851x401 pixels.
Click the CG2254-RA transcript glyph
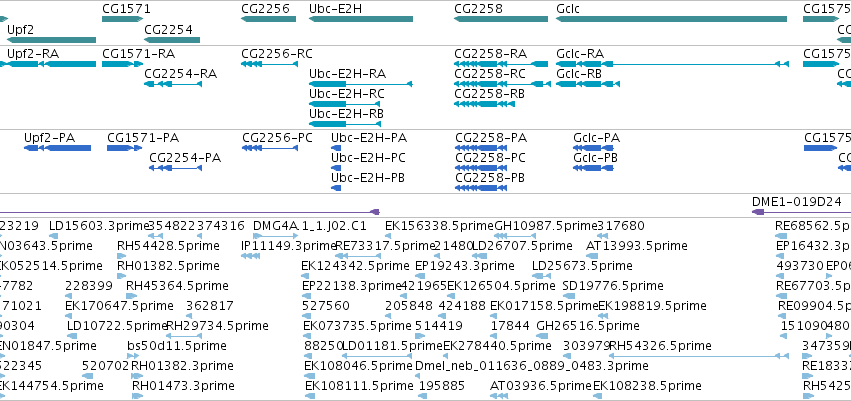coord(173,84)
